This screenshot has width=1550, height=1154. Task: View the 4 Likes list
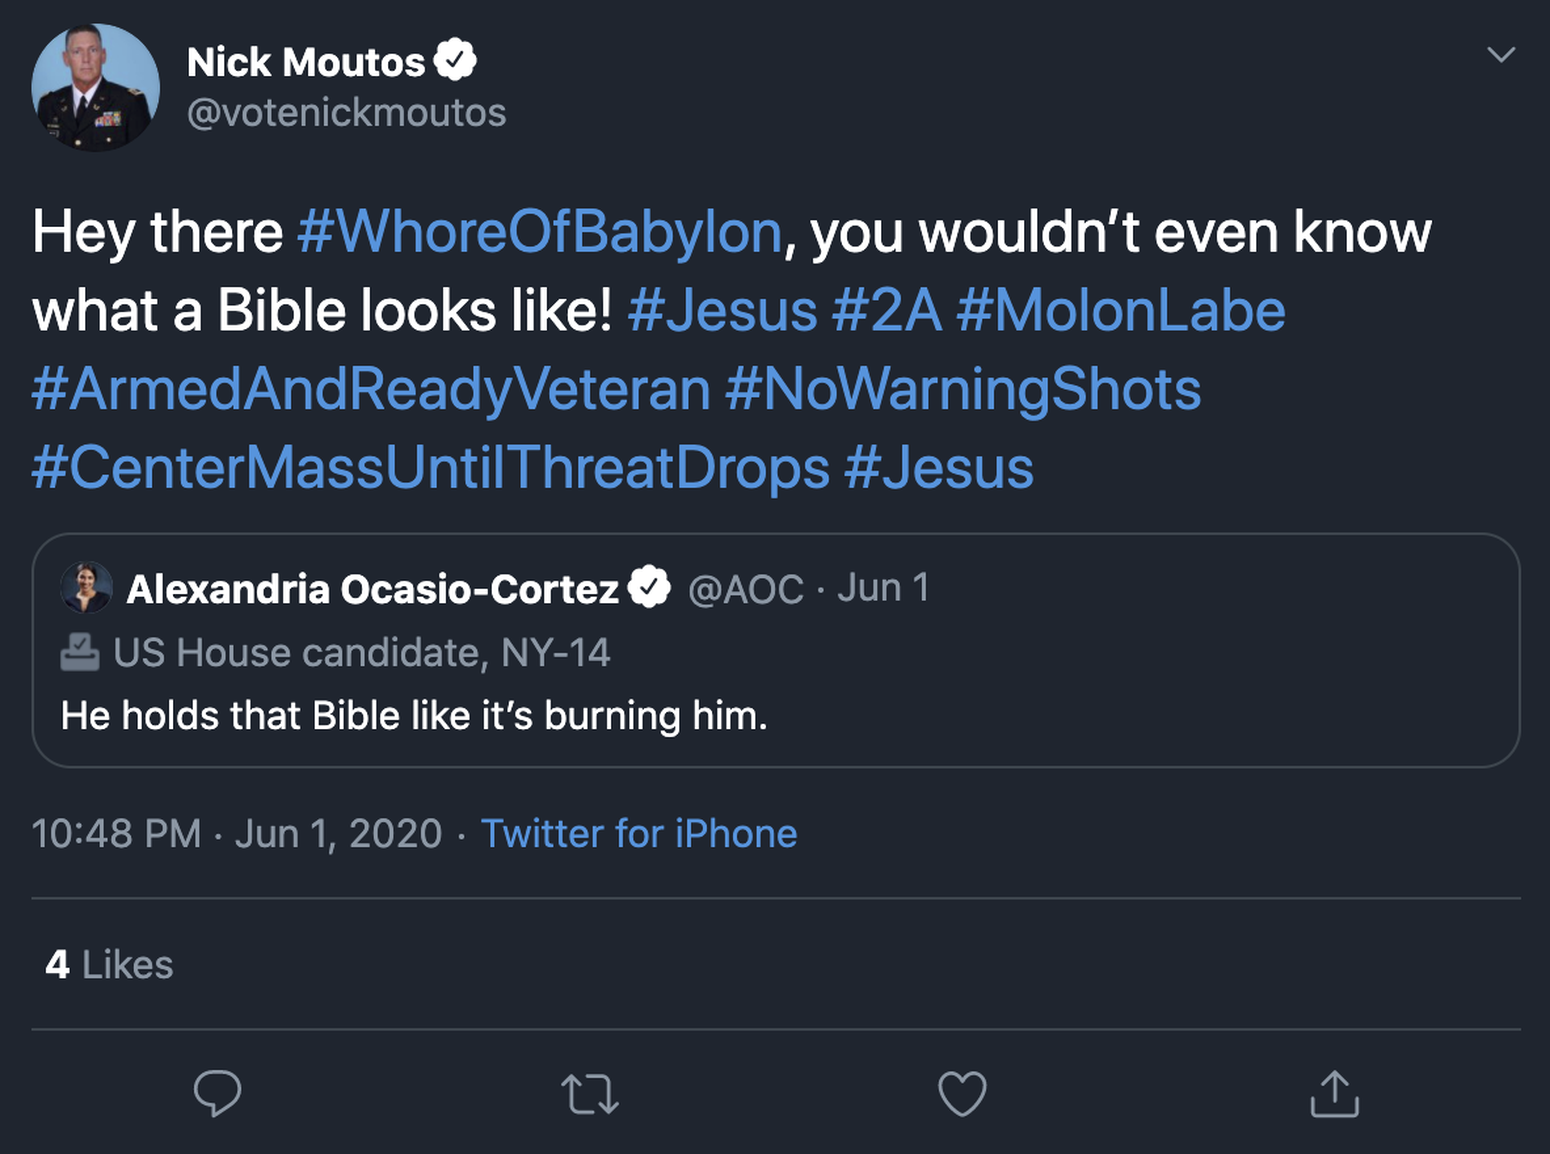point(109,965)
